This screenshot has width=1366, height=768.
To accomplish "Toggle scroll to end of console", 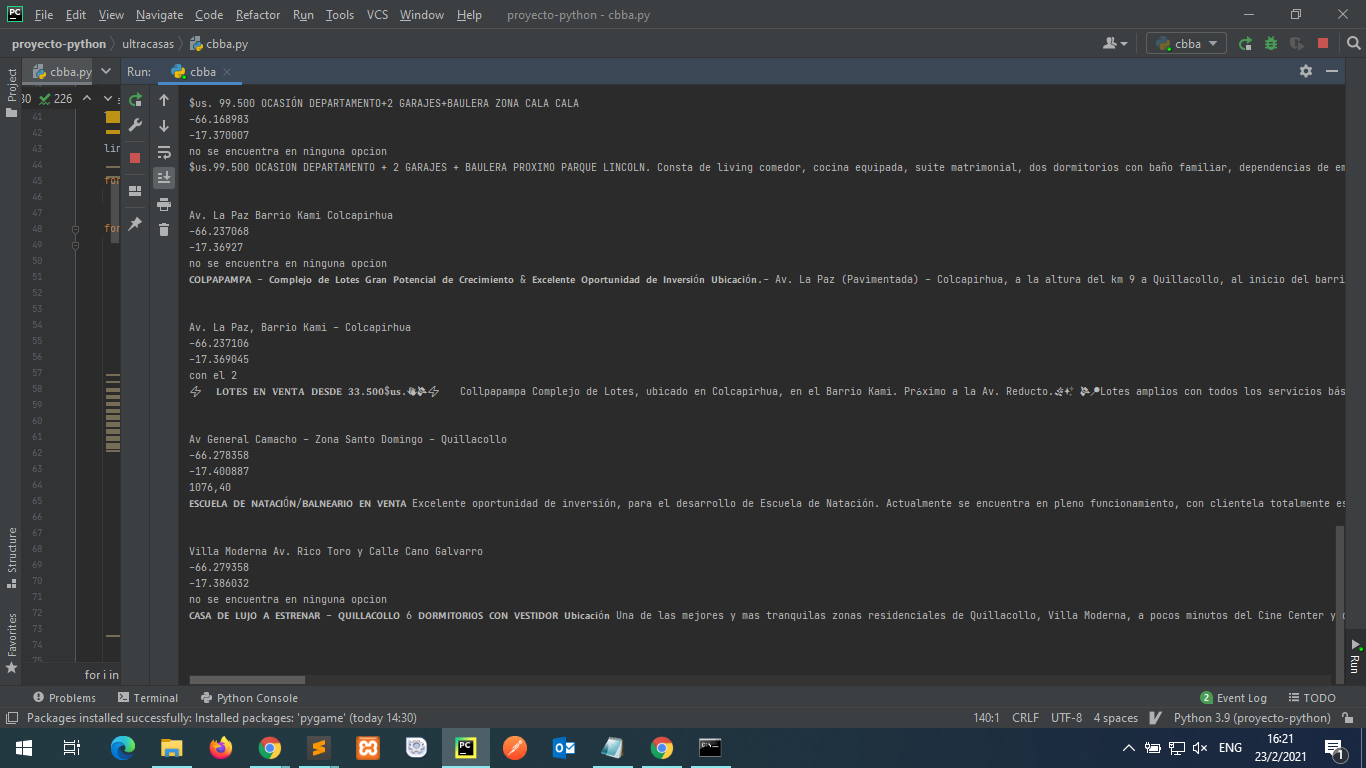I will [164, 178].
